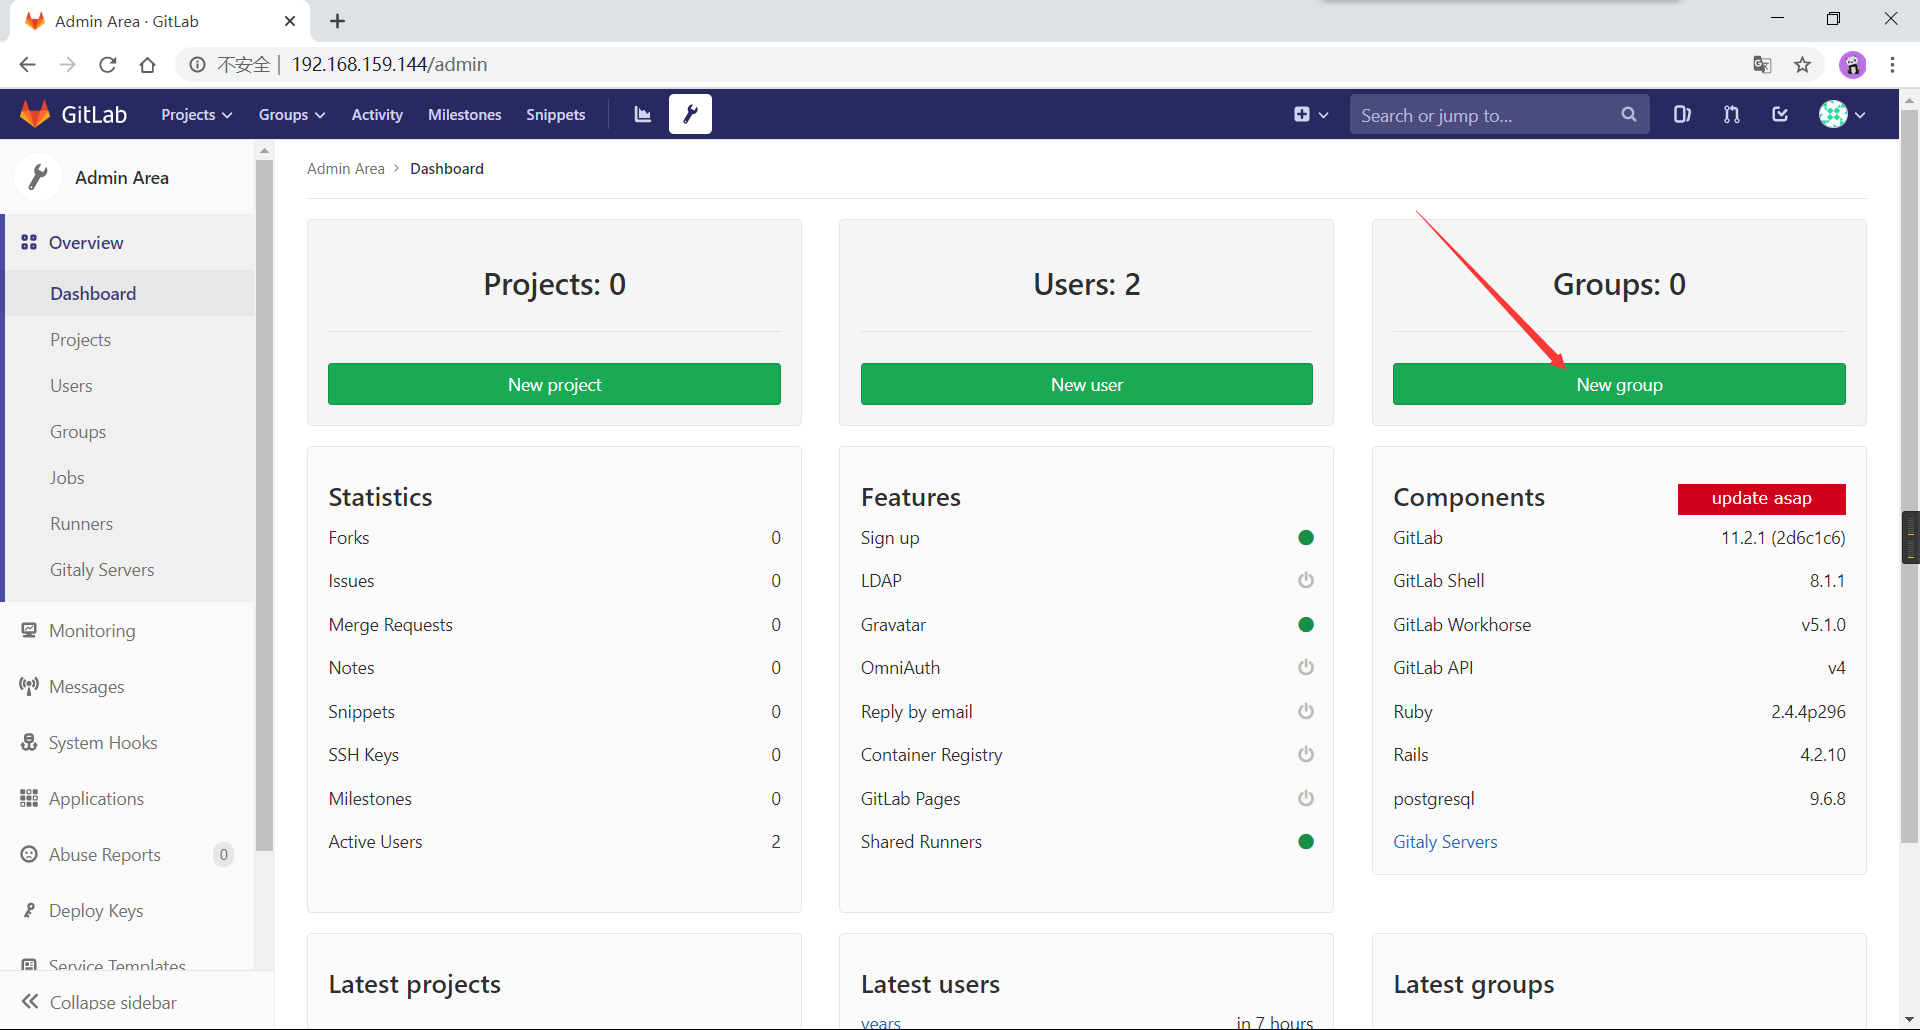Viewport: 1920px width, 1030px height.
Task: Click the update asap badge
Action: (x=1761, y=498)
